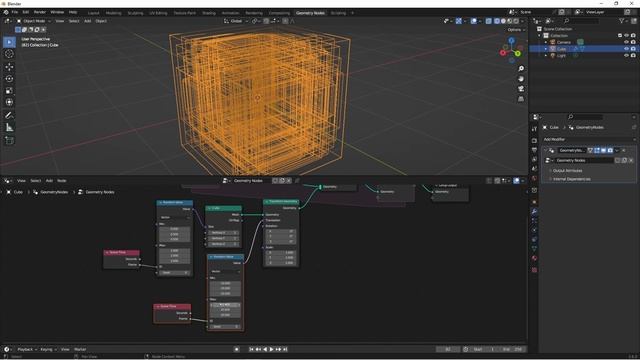Hide the Camera object in outliner
Image resolution: width=640 pixels, height=360 pixels.
tap(626, 42)
